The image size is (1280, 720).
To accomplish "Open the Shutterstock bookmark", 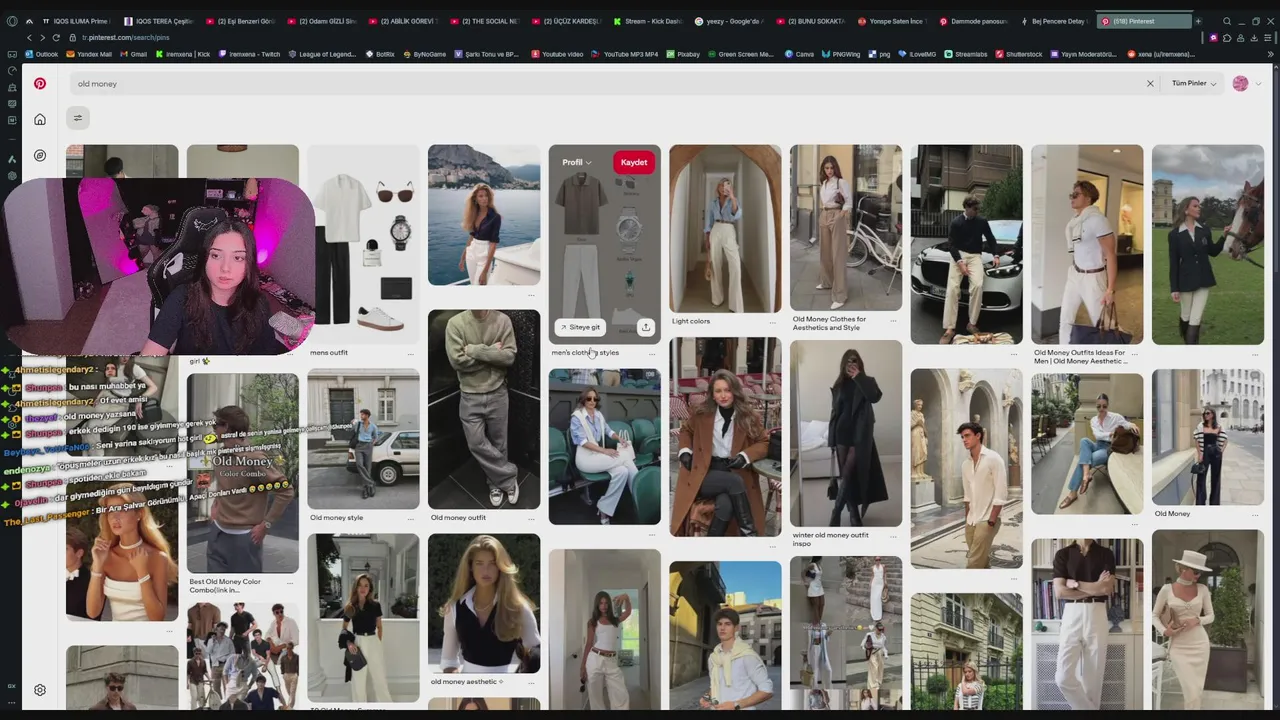I will pyautogui.click(x=1019, y=54).
